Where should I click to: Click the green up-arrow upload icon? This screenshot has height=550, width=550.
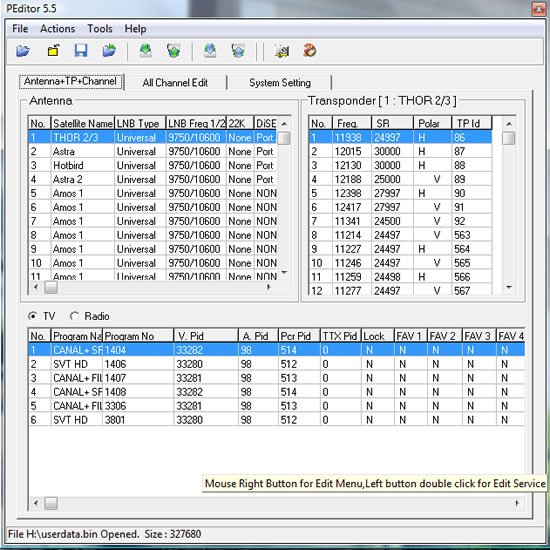point(174,51)
